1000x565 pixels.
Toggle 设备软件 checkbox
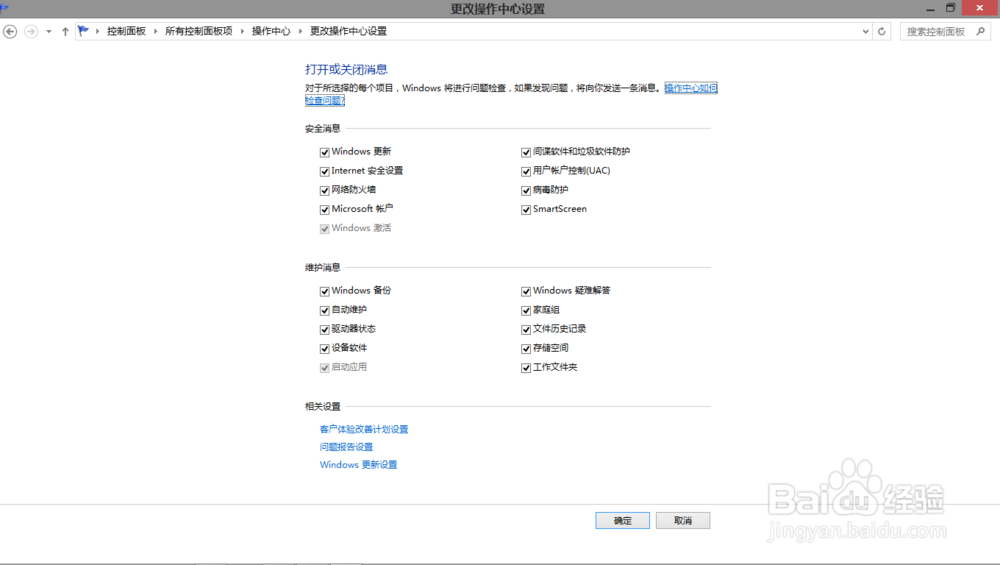tap(325, 349)
